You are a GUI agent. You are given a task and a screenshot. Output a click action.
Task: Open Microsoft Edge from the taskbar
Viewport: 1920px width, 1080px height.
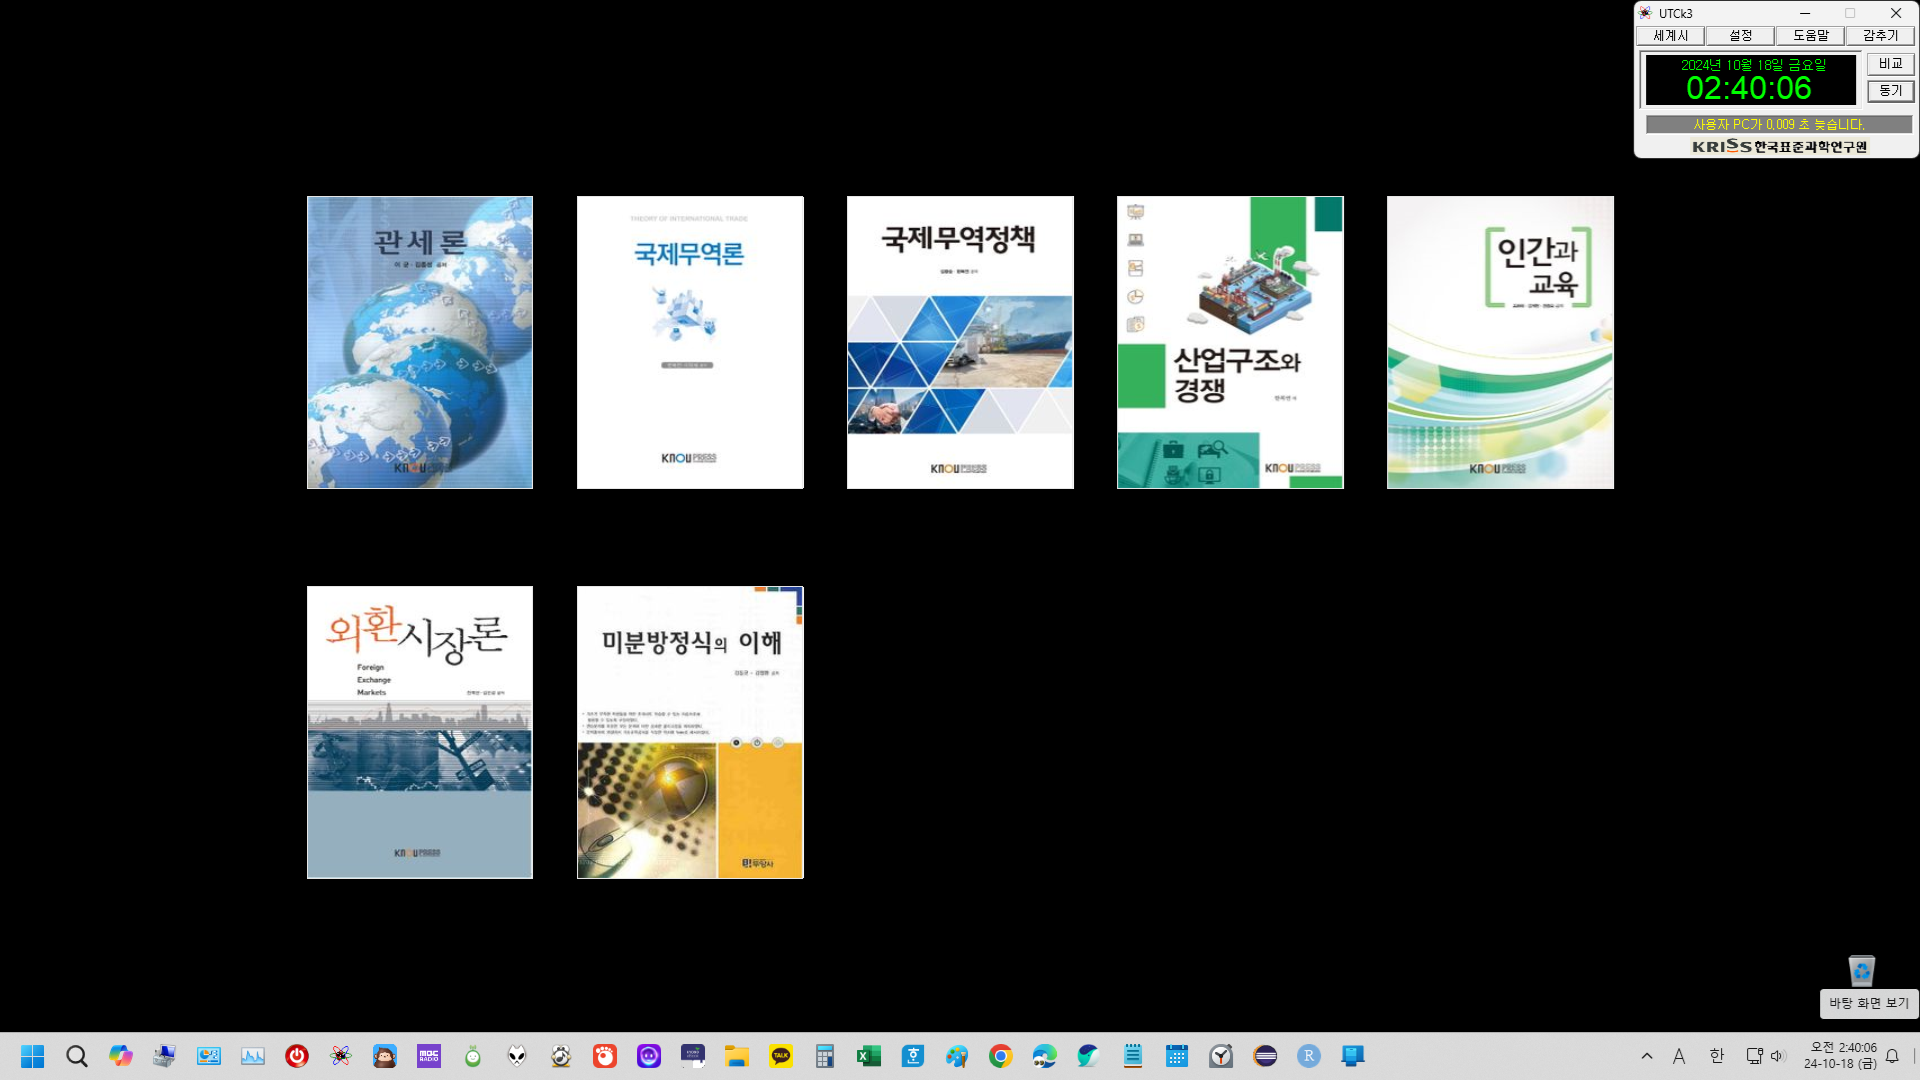(1044, 1056)
